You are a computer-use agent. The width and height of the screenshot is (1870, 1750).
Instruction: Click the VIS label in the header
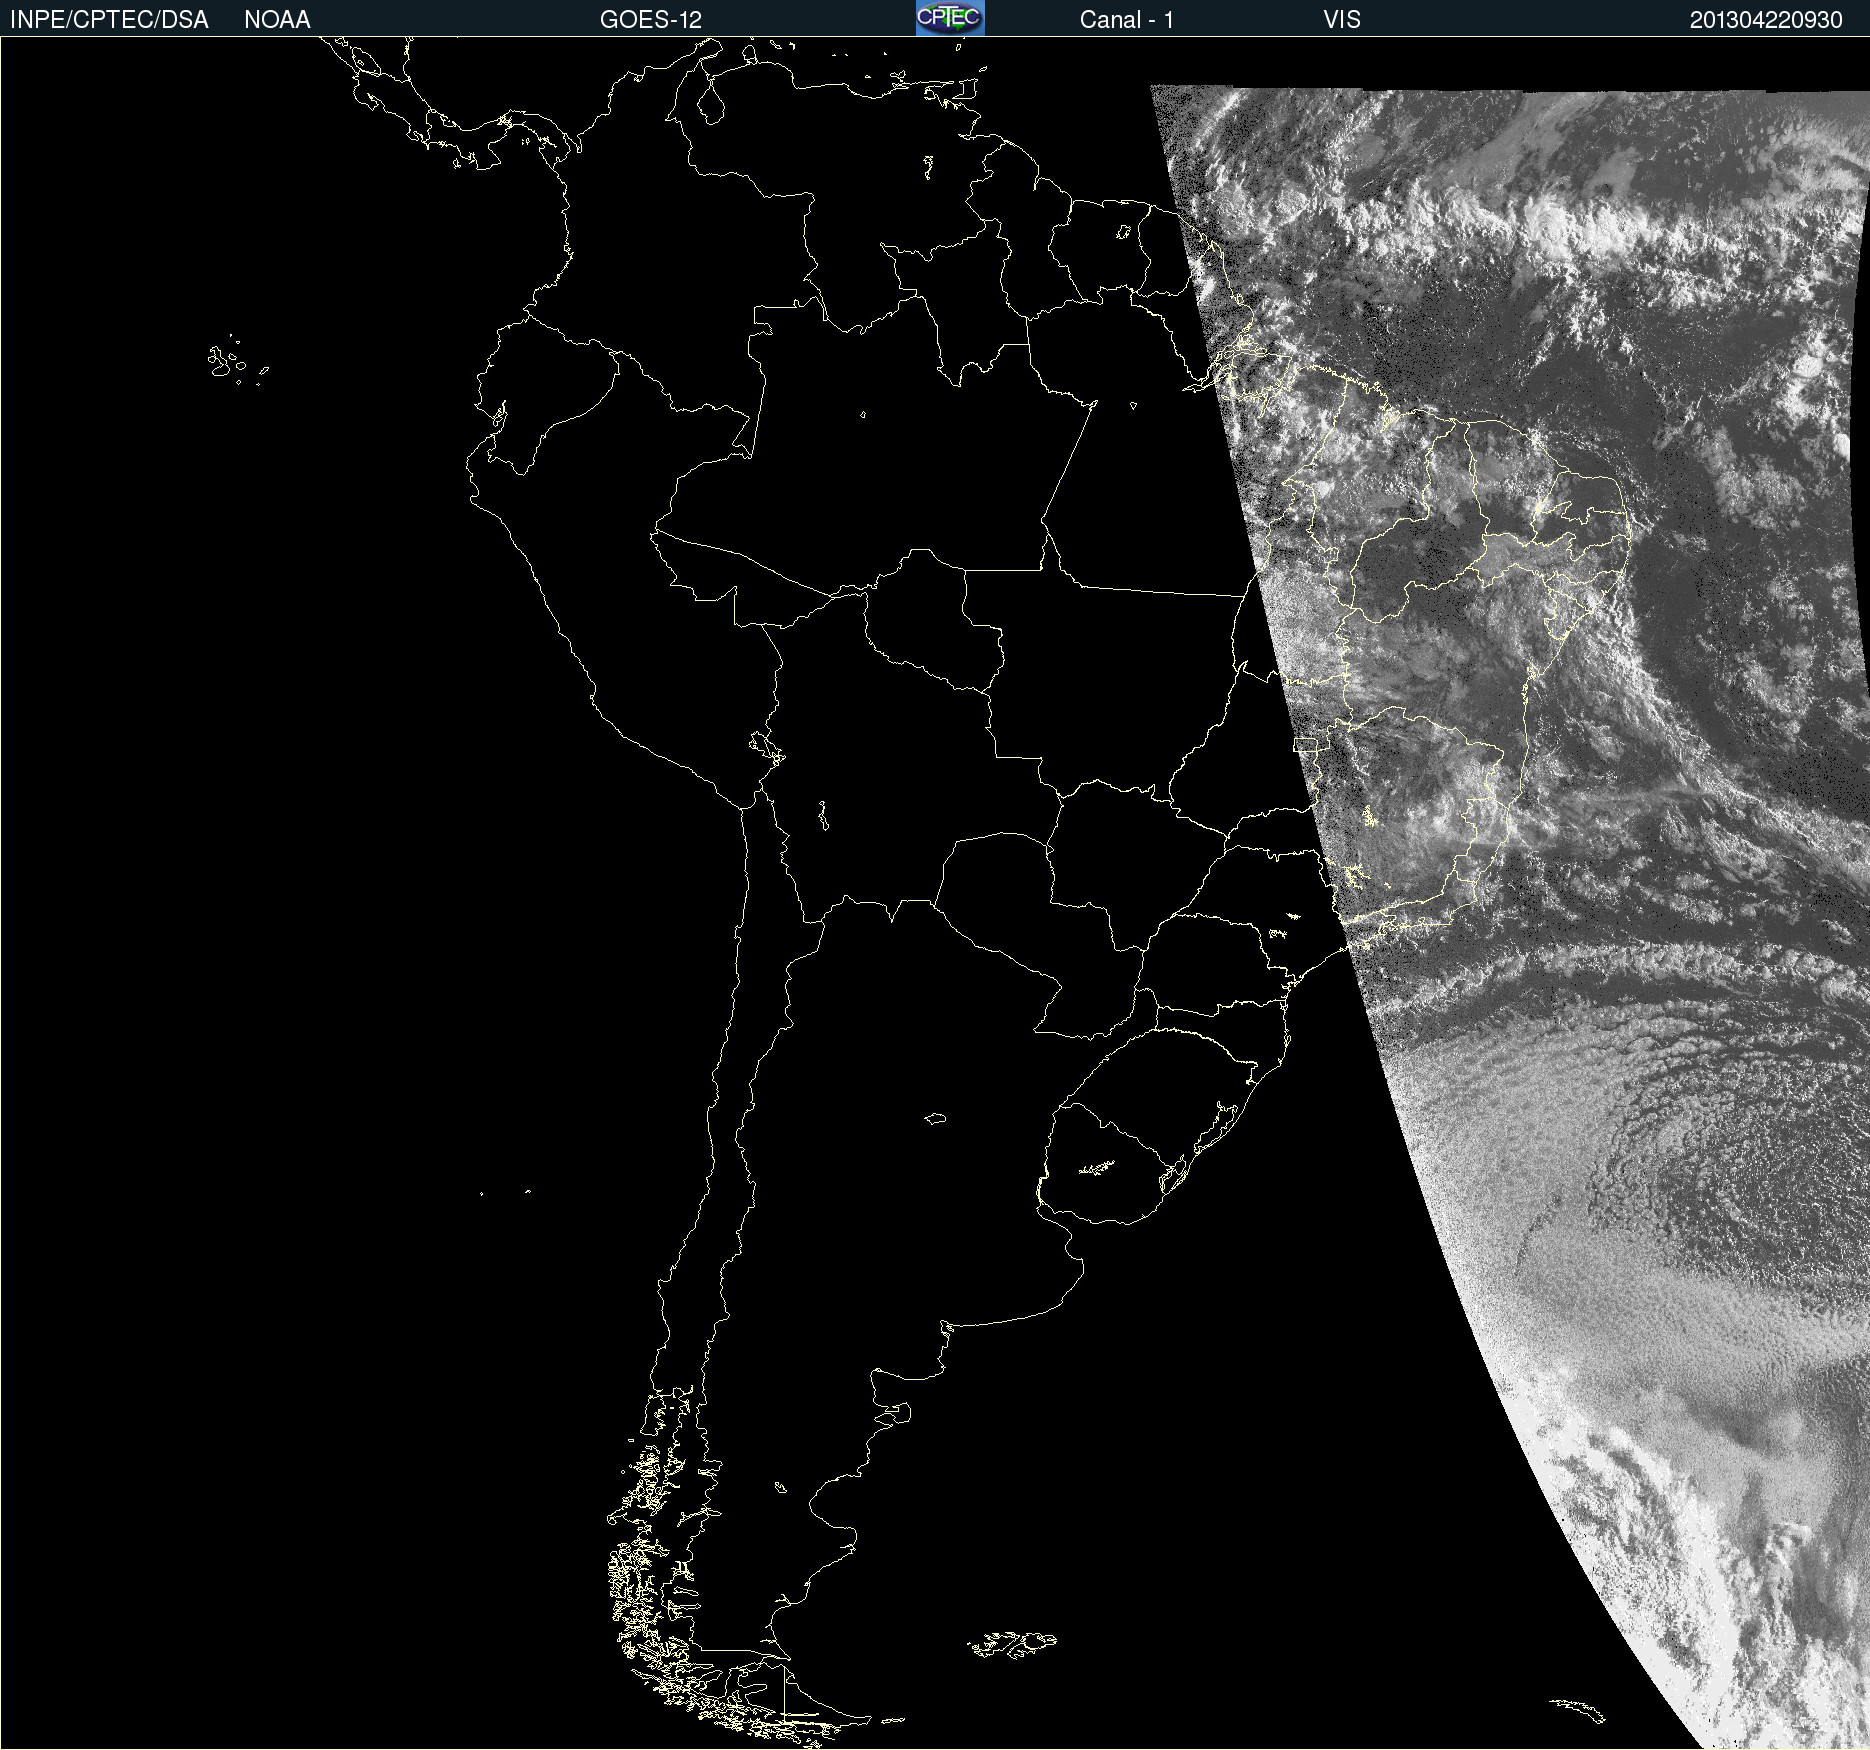pos(1342,20)
